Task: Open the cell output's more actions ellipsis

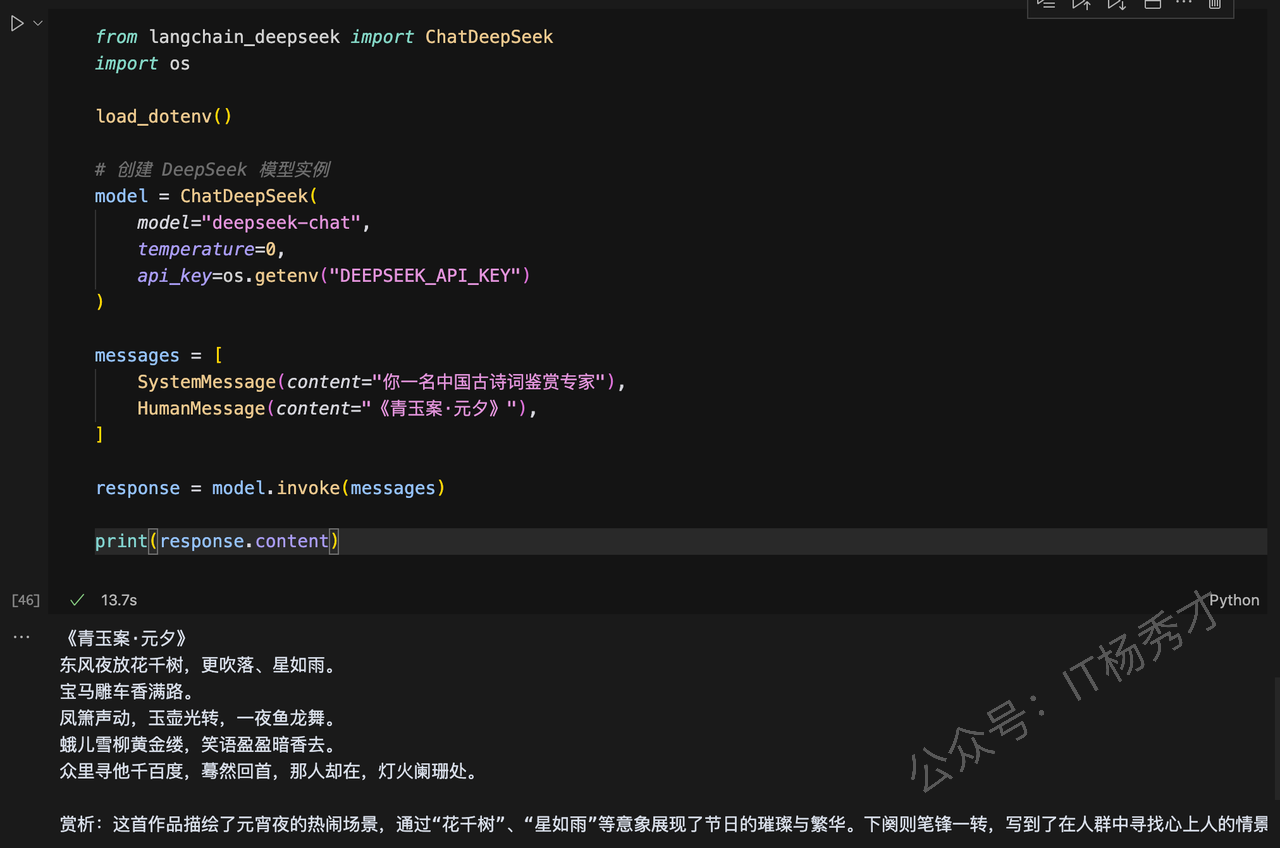Action: click(x=21, y=636)
